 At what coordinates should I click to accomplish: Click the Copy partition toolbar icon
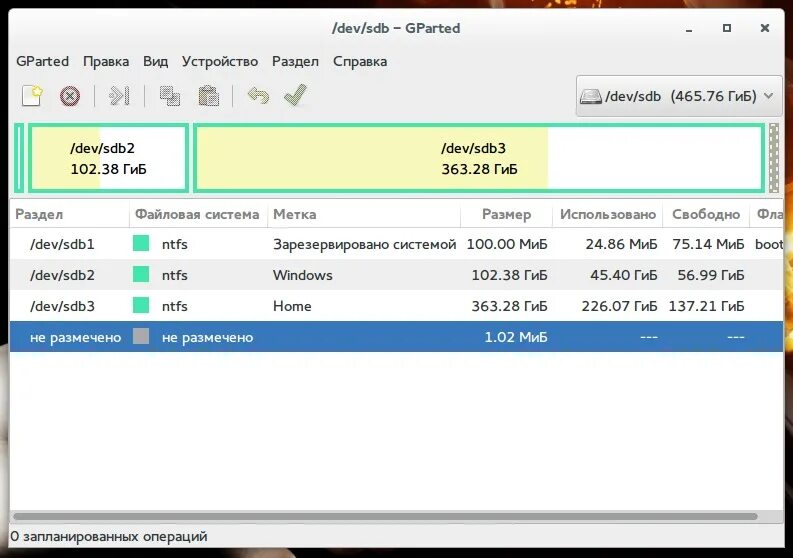170,96
